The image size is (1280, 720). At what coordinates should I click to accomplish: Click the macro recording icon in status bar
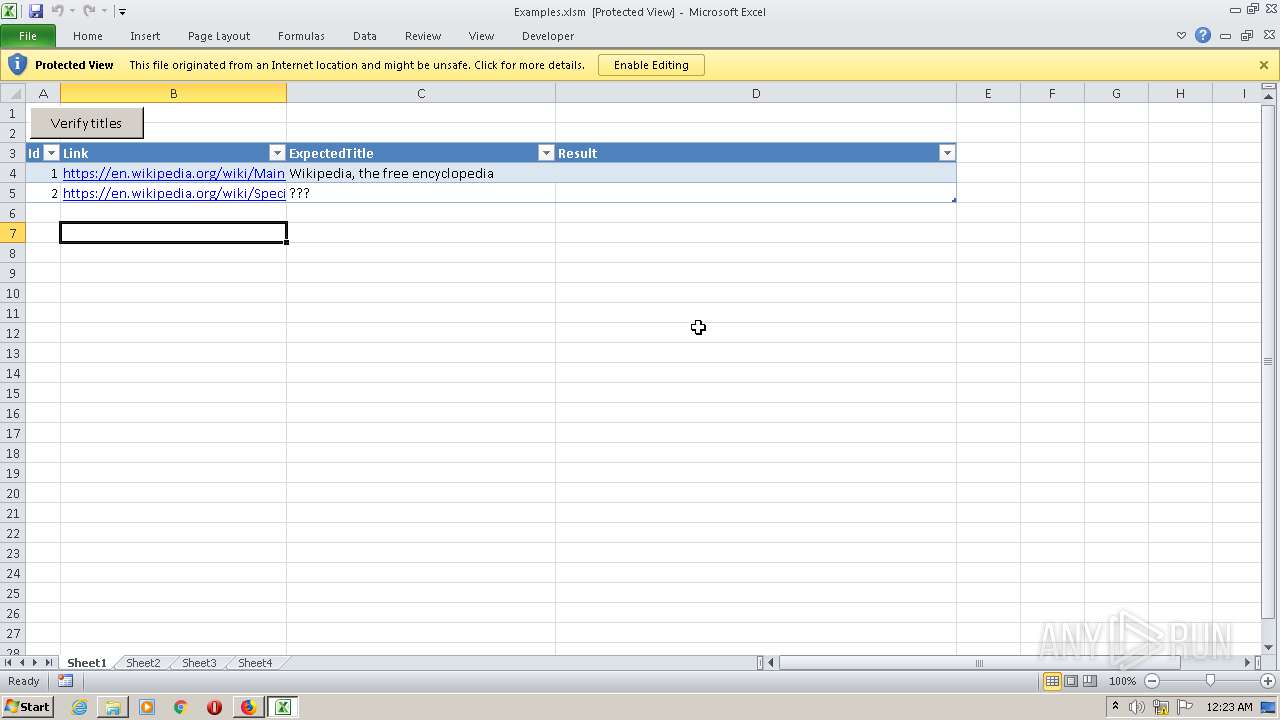[x=65, y=681]
